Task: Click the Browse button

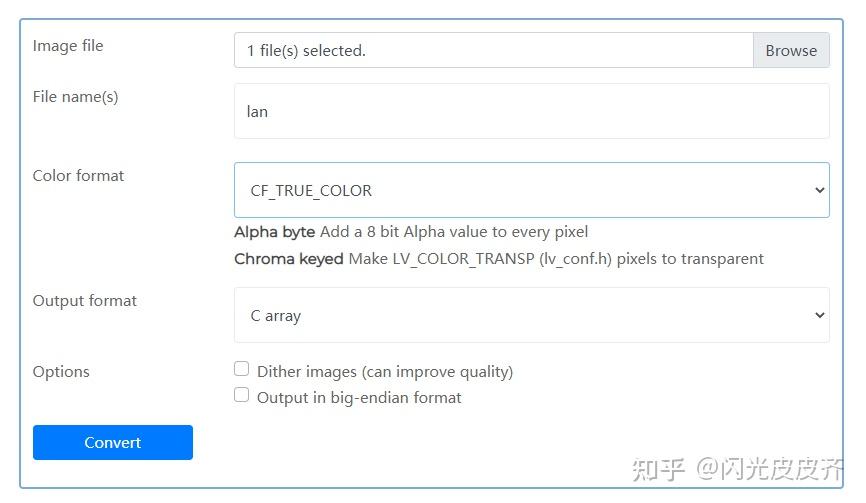Action: (x=791, y=50)
